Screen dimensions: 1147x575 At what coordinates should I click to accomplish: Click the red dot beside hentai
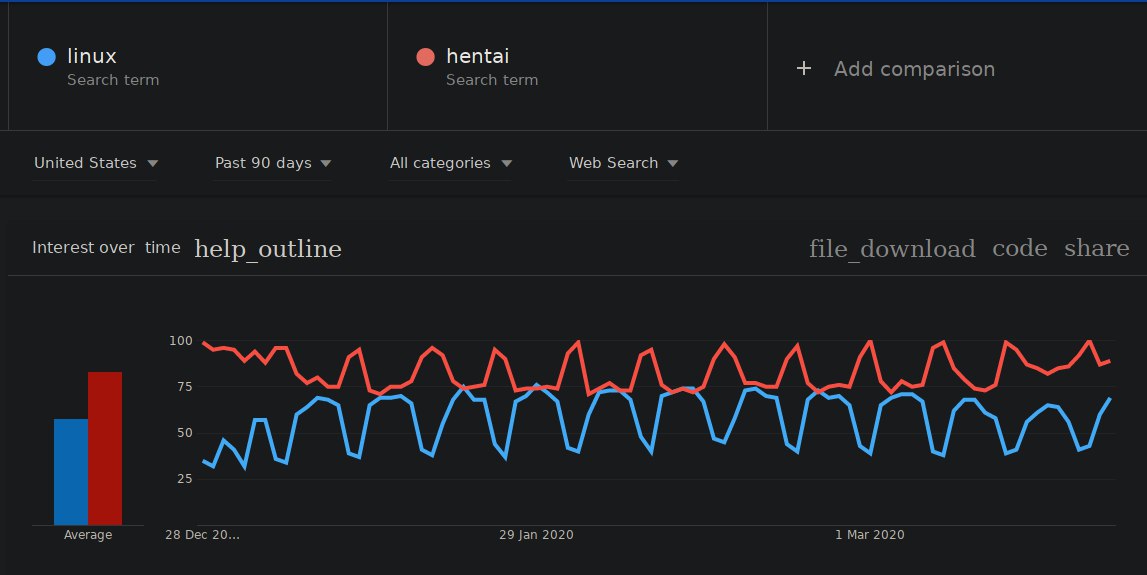pos(425,57)
